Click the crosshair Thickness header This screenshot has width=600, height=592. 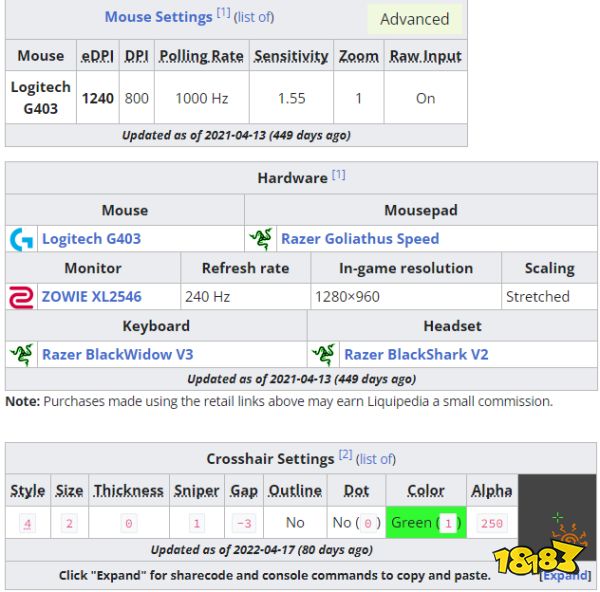pyautogui.click(x=129, y=491)
